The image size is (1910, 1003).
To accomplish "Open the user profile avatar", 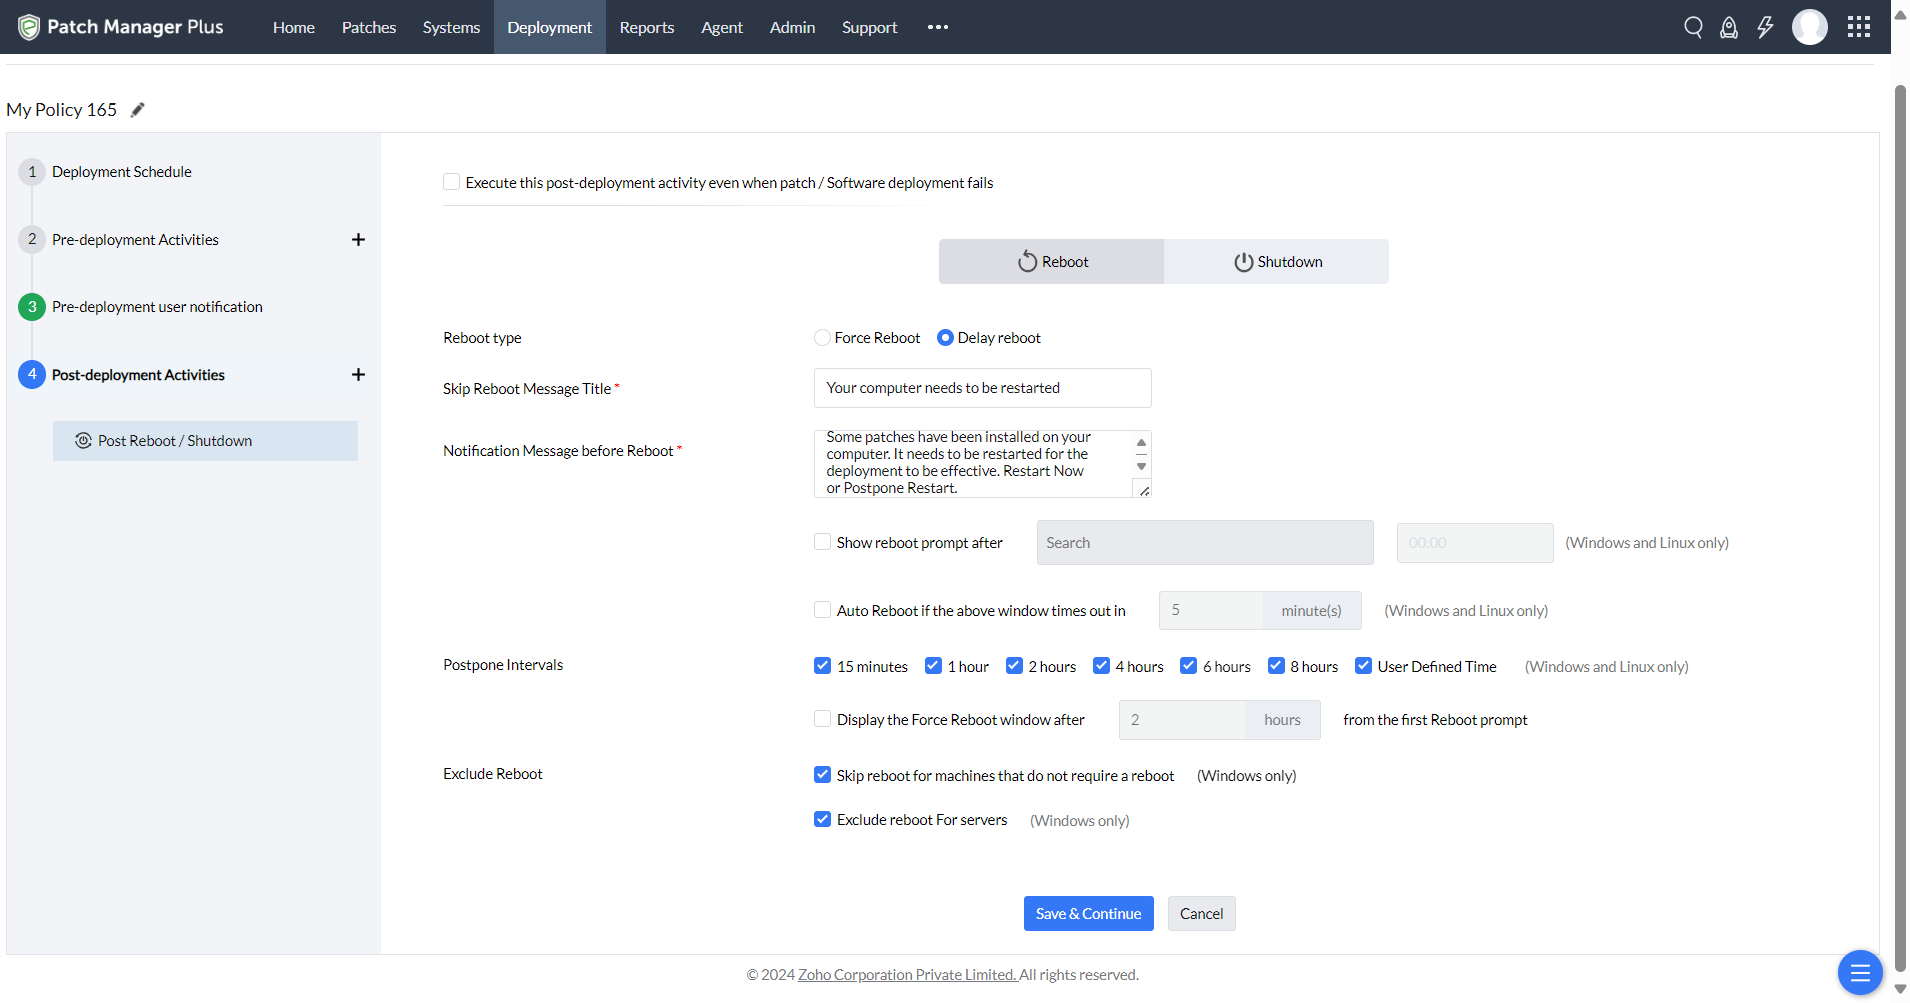I will point(1809,27).
